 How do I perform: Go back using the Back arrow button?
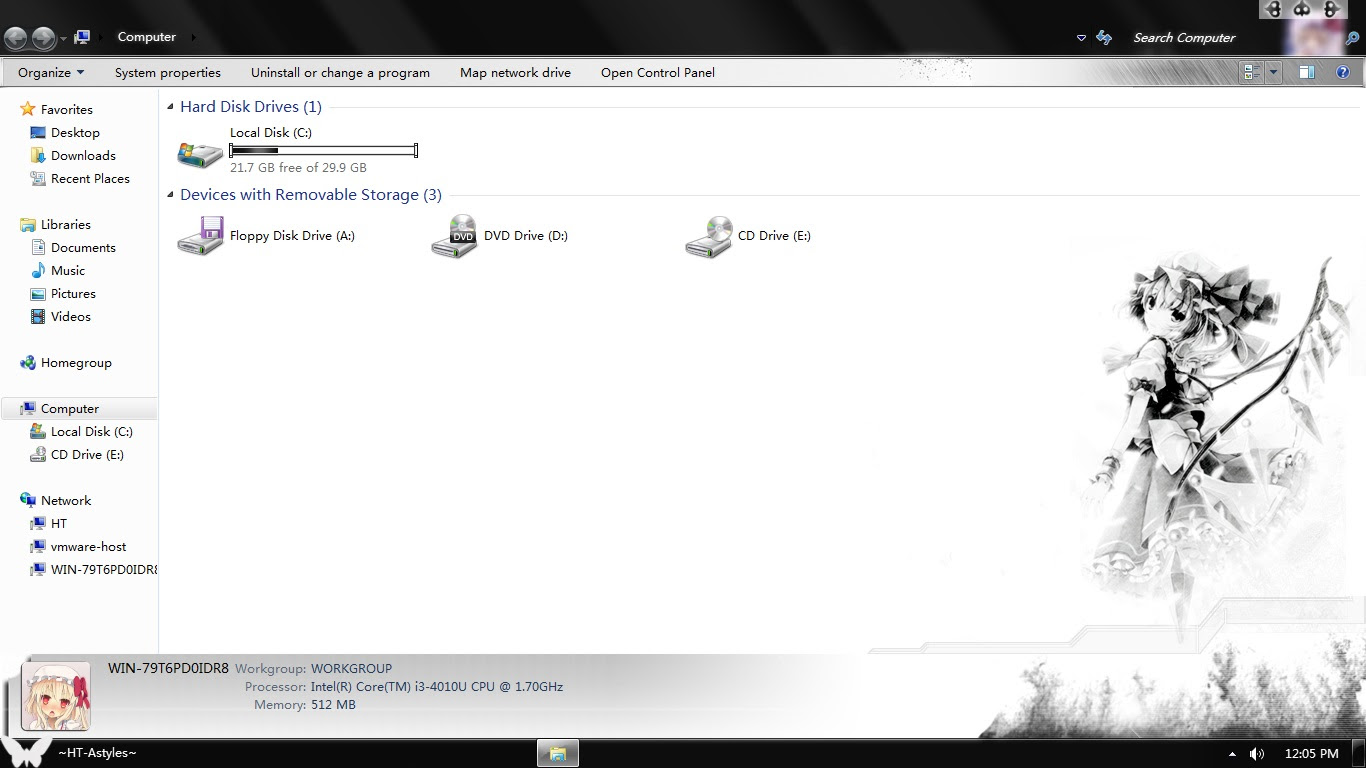coord(15,38)
